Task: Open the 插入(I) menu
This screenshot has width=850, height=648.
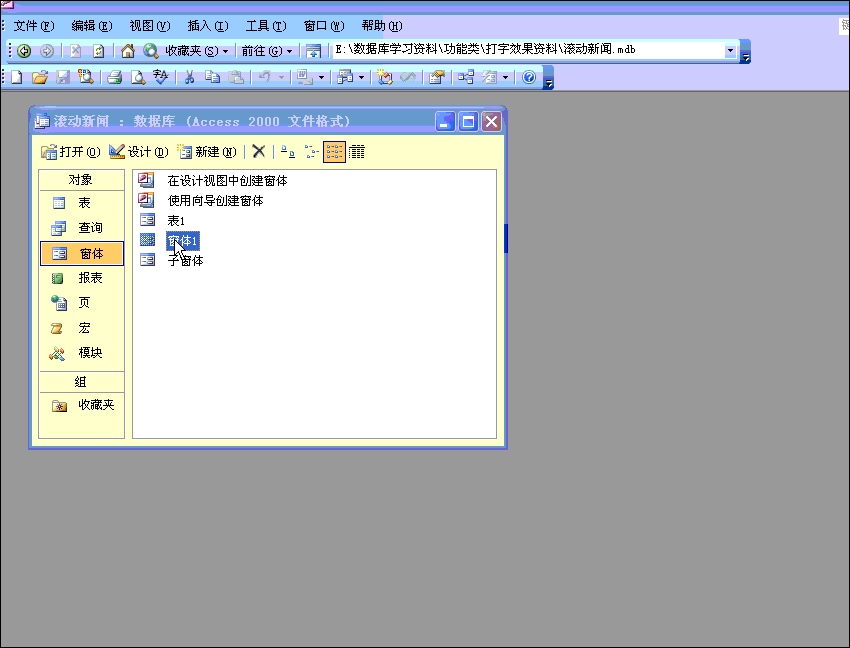Action: coord(208,26)
